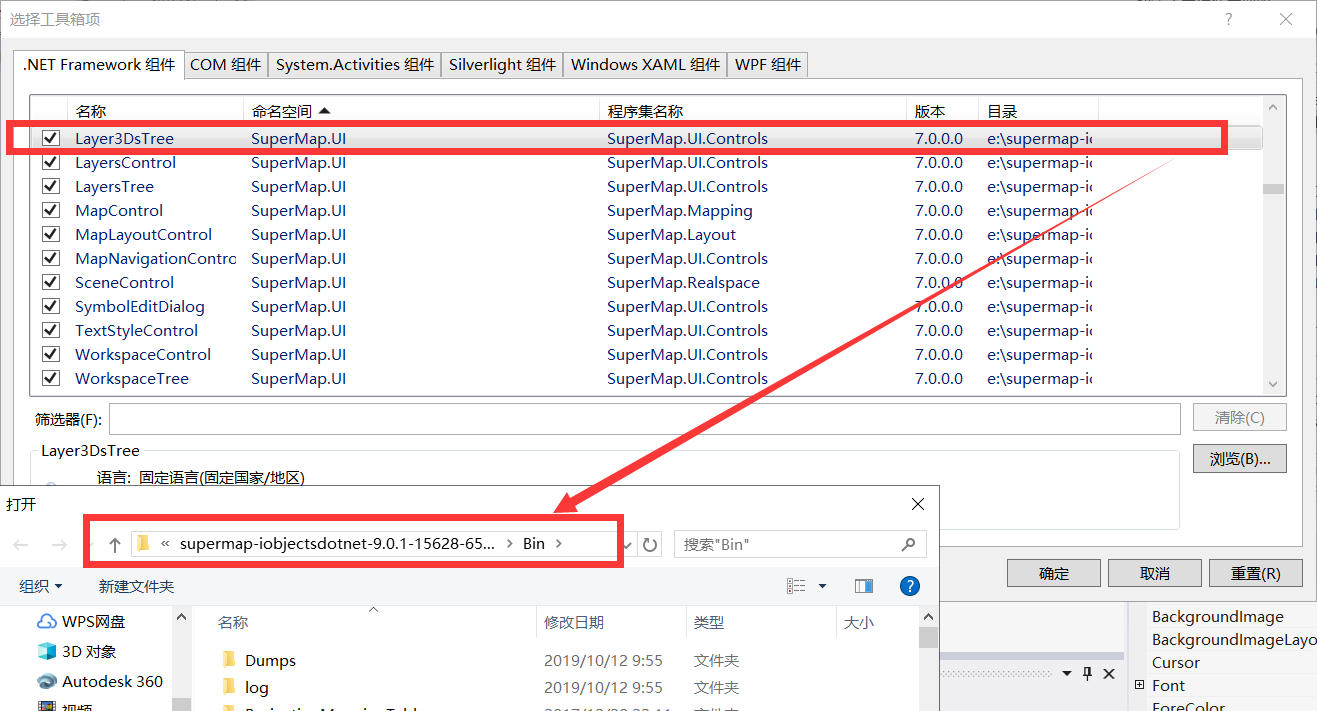The width and height of the screenshot is (1317, 711).
Task: Click 新建文件夹 in the Open dialog
Action: 136,586
